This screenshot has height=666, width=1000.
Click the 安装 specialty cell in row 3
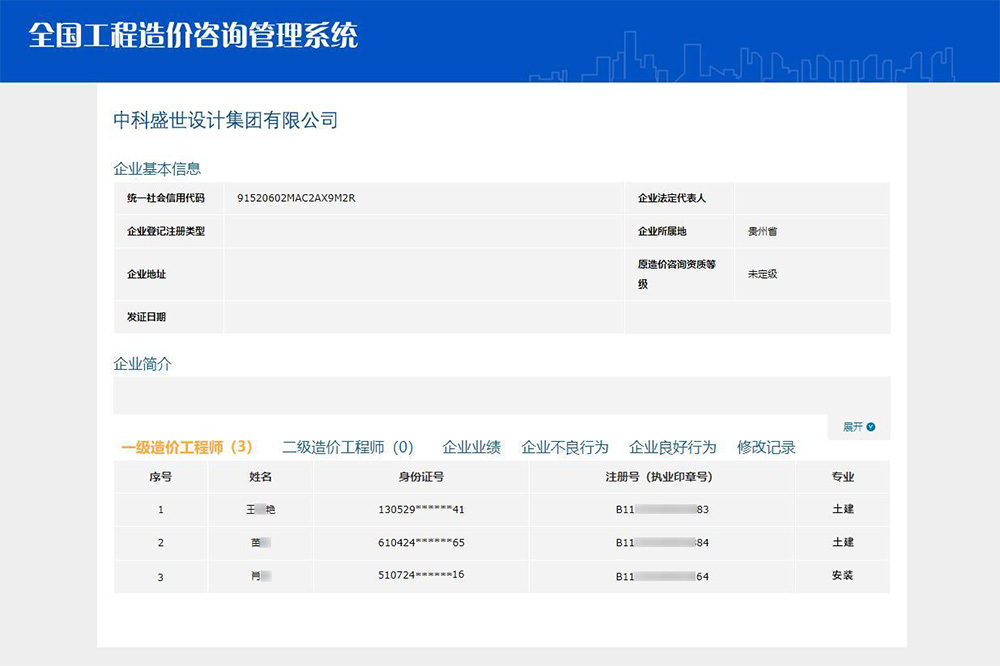pos(842,575)
